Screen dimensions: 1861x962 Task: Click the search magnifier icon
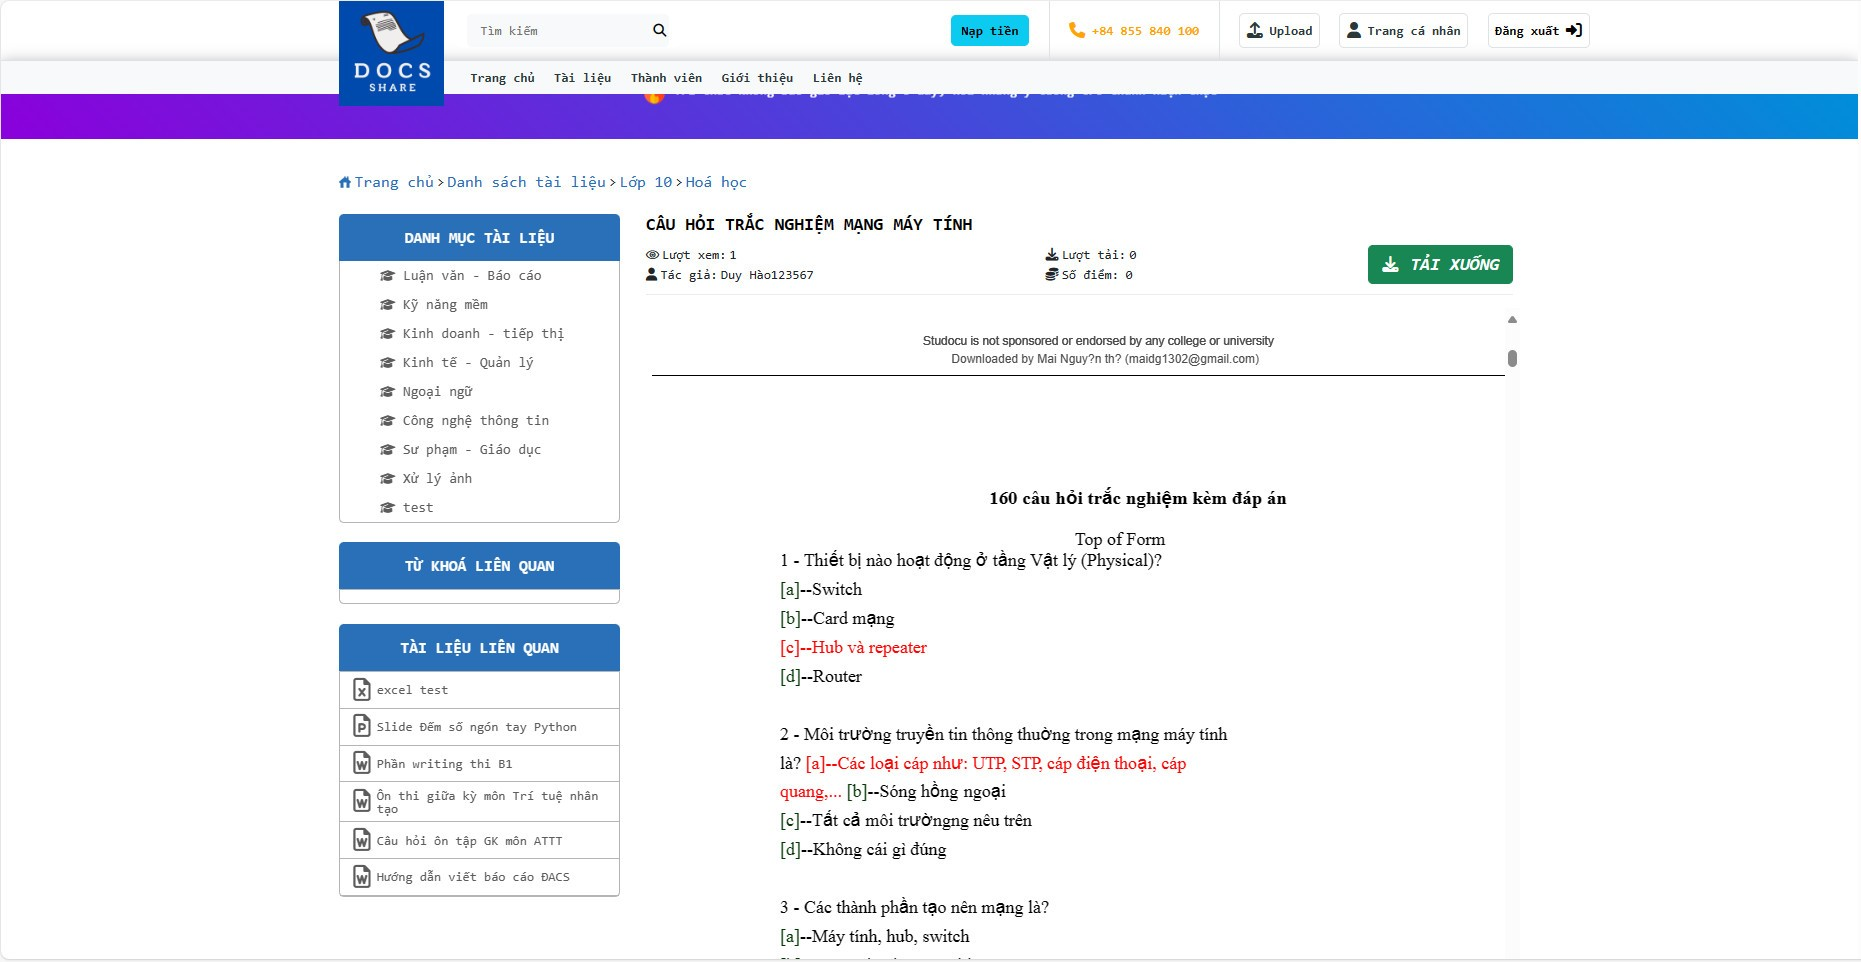point(659,30)
